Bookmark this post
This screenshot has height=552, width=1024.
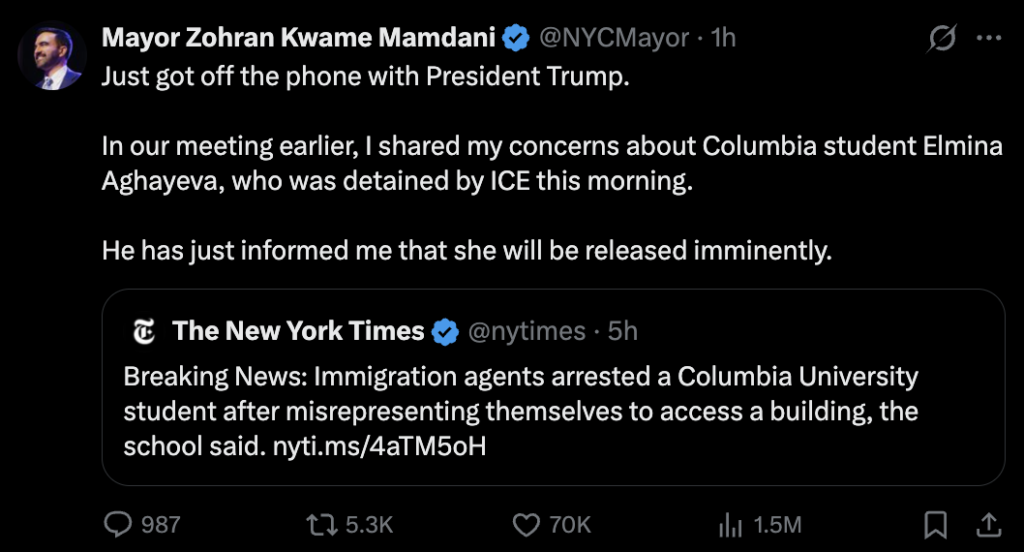(x=935, y=523)
